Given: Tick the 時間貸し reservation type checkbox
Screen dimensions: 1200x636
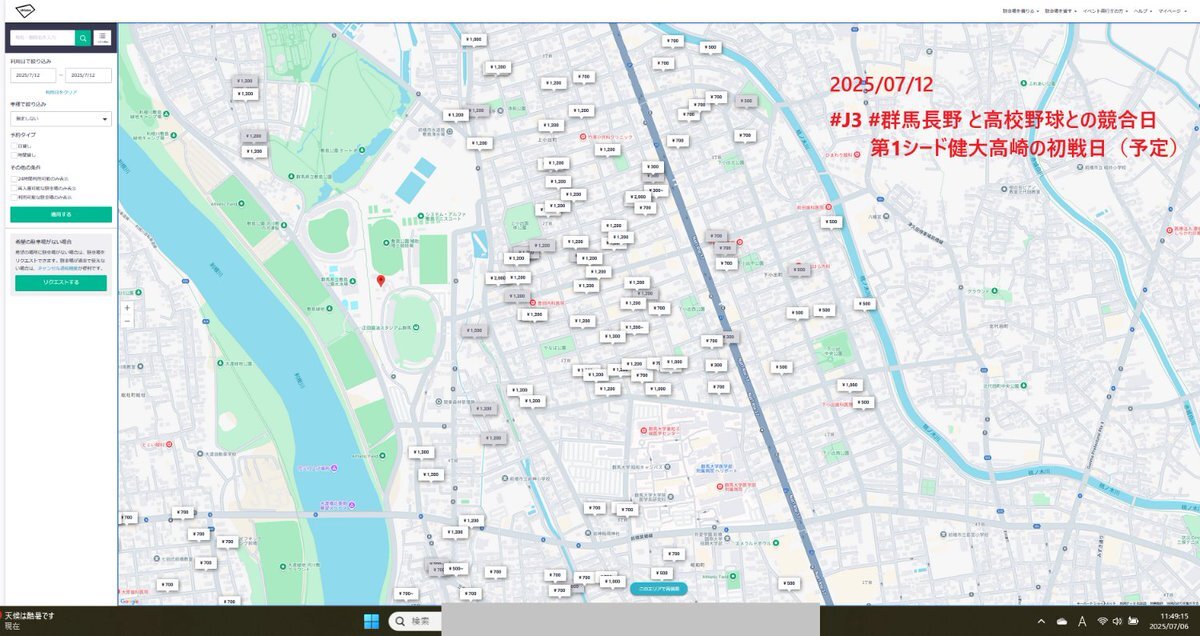Looking at the screenshot, I should point(13,155).
